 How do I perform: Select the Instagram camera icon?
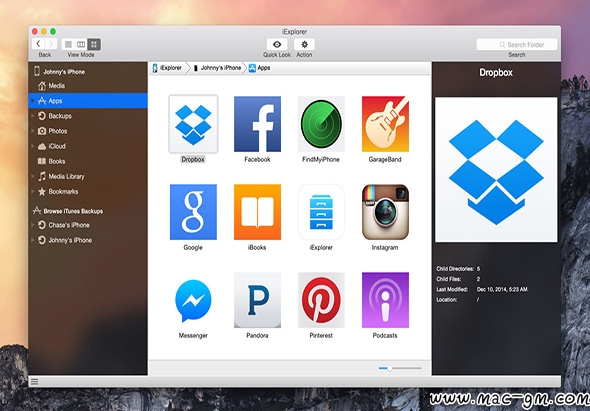click(x=385, y=212)
